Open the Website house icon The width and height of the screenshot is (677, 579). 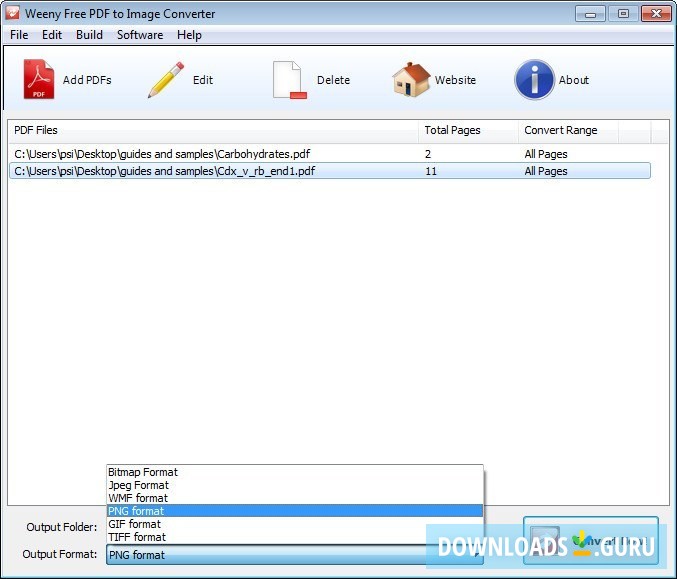411,79
